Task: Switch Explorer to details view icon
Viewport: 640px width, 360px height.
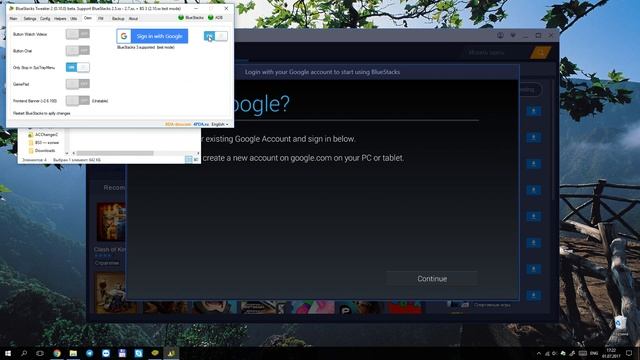Action: [x=189, y=160]
